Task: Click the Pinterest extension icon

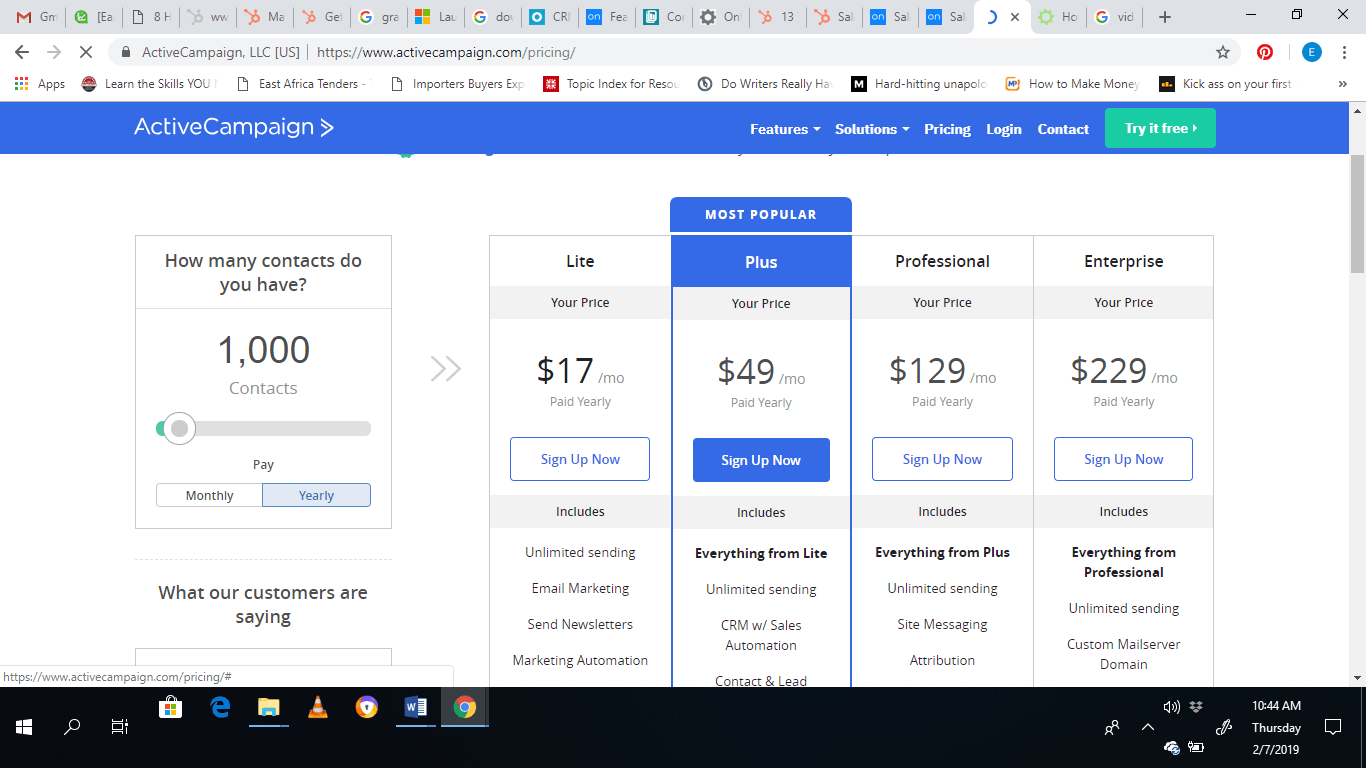Action: (1265, 52)
